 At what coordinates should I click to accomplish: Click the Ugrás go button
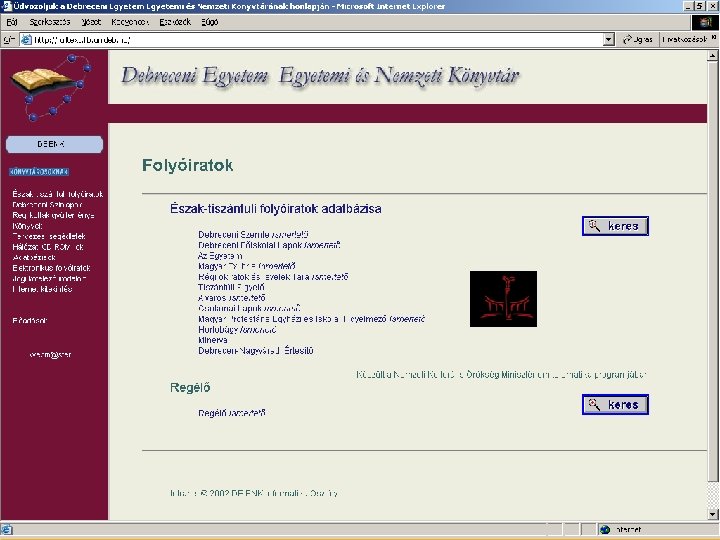coord(637,40)
